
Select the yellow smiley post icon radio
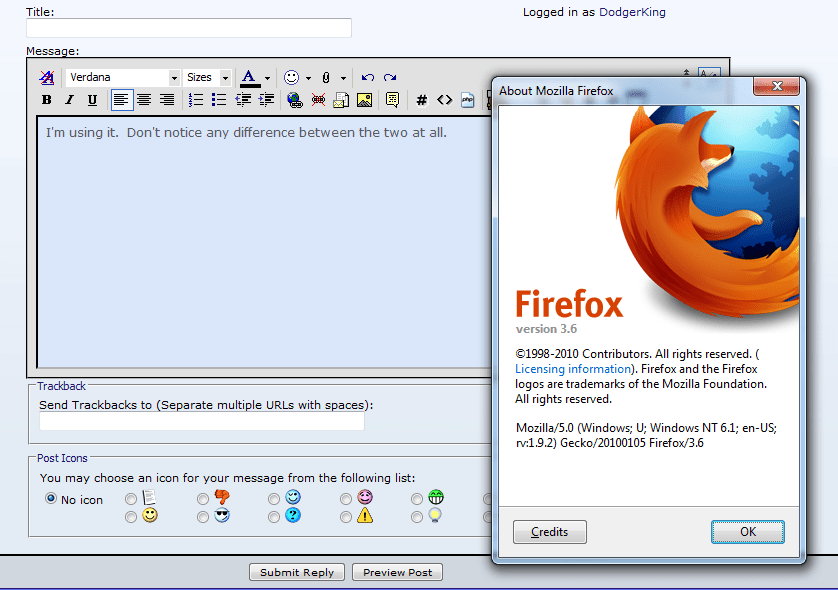(x=131, y=517)
